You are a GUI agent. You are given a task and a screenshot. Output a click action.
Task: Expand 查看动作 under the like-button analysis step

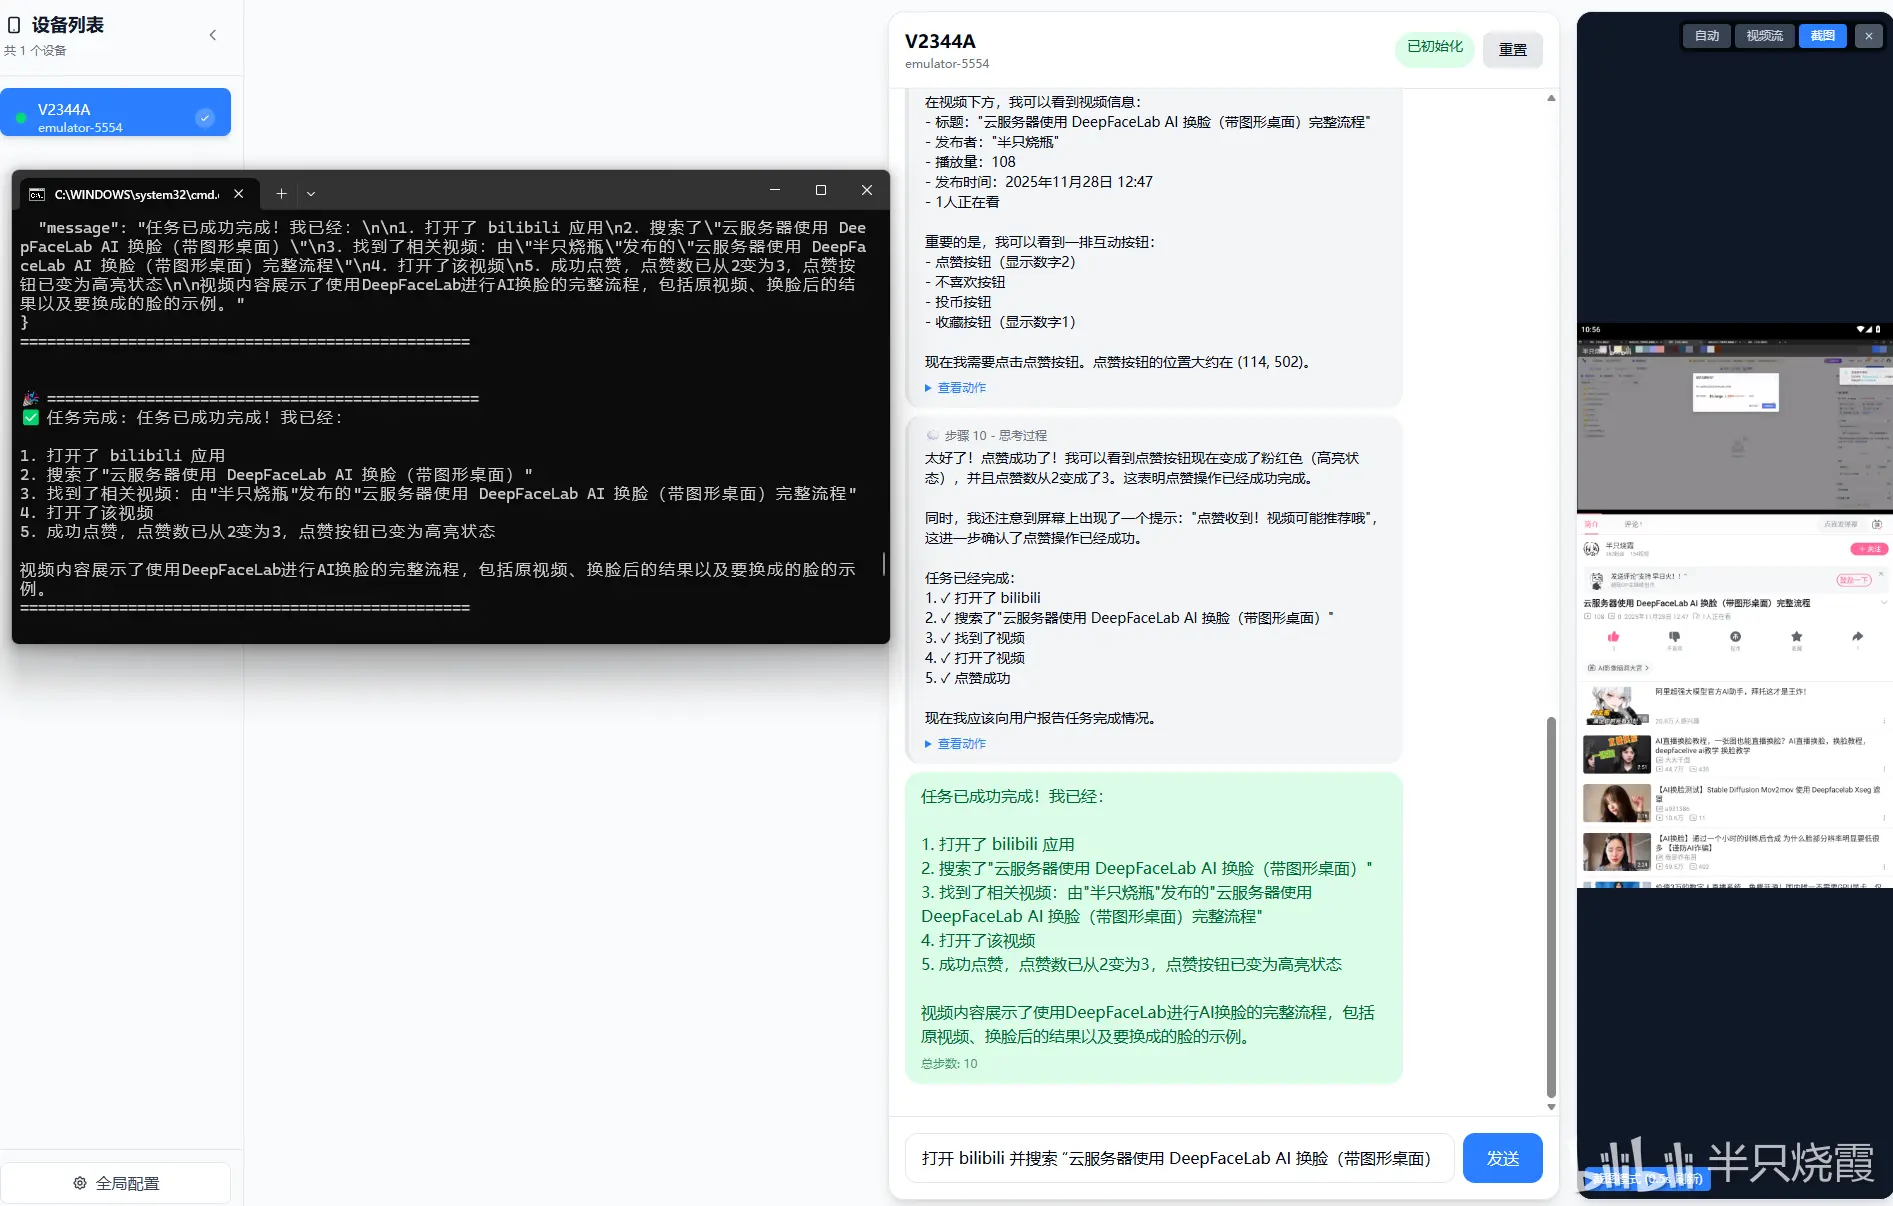point(956,388)
